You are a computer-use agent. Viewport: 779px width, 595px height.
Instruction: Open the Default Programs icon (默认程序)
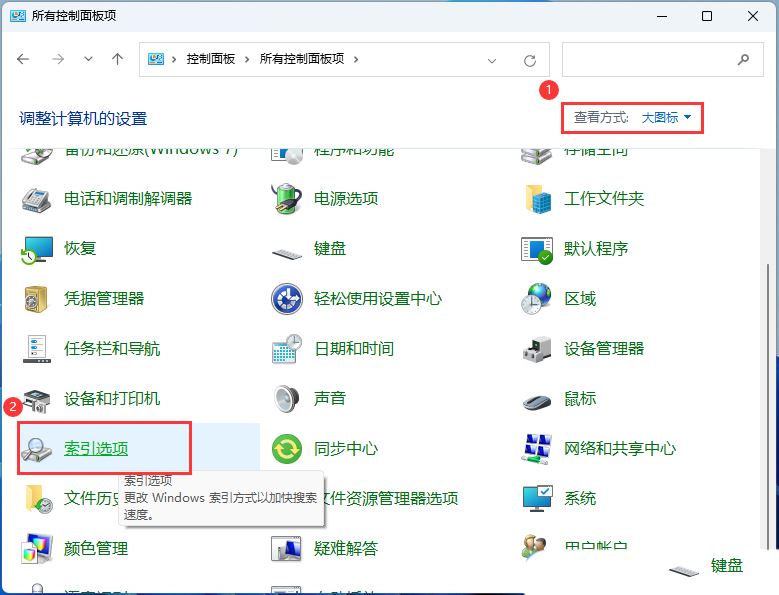pos(537,250)
